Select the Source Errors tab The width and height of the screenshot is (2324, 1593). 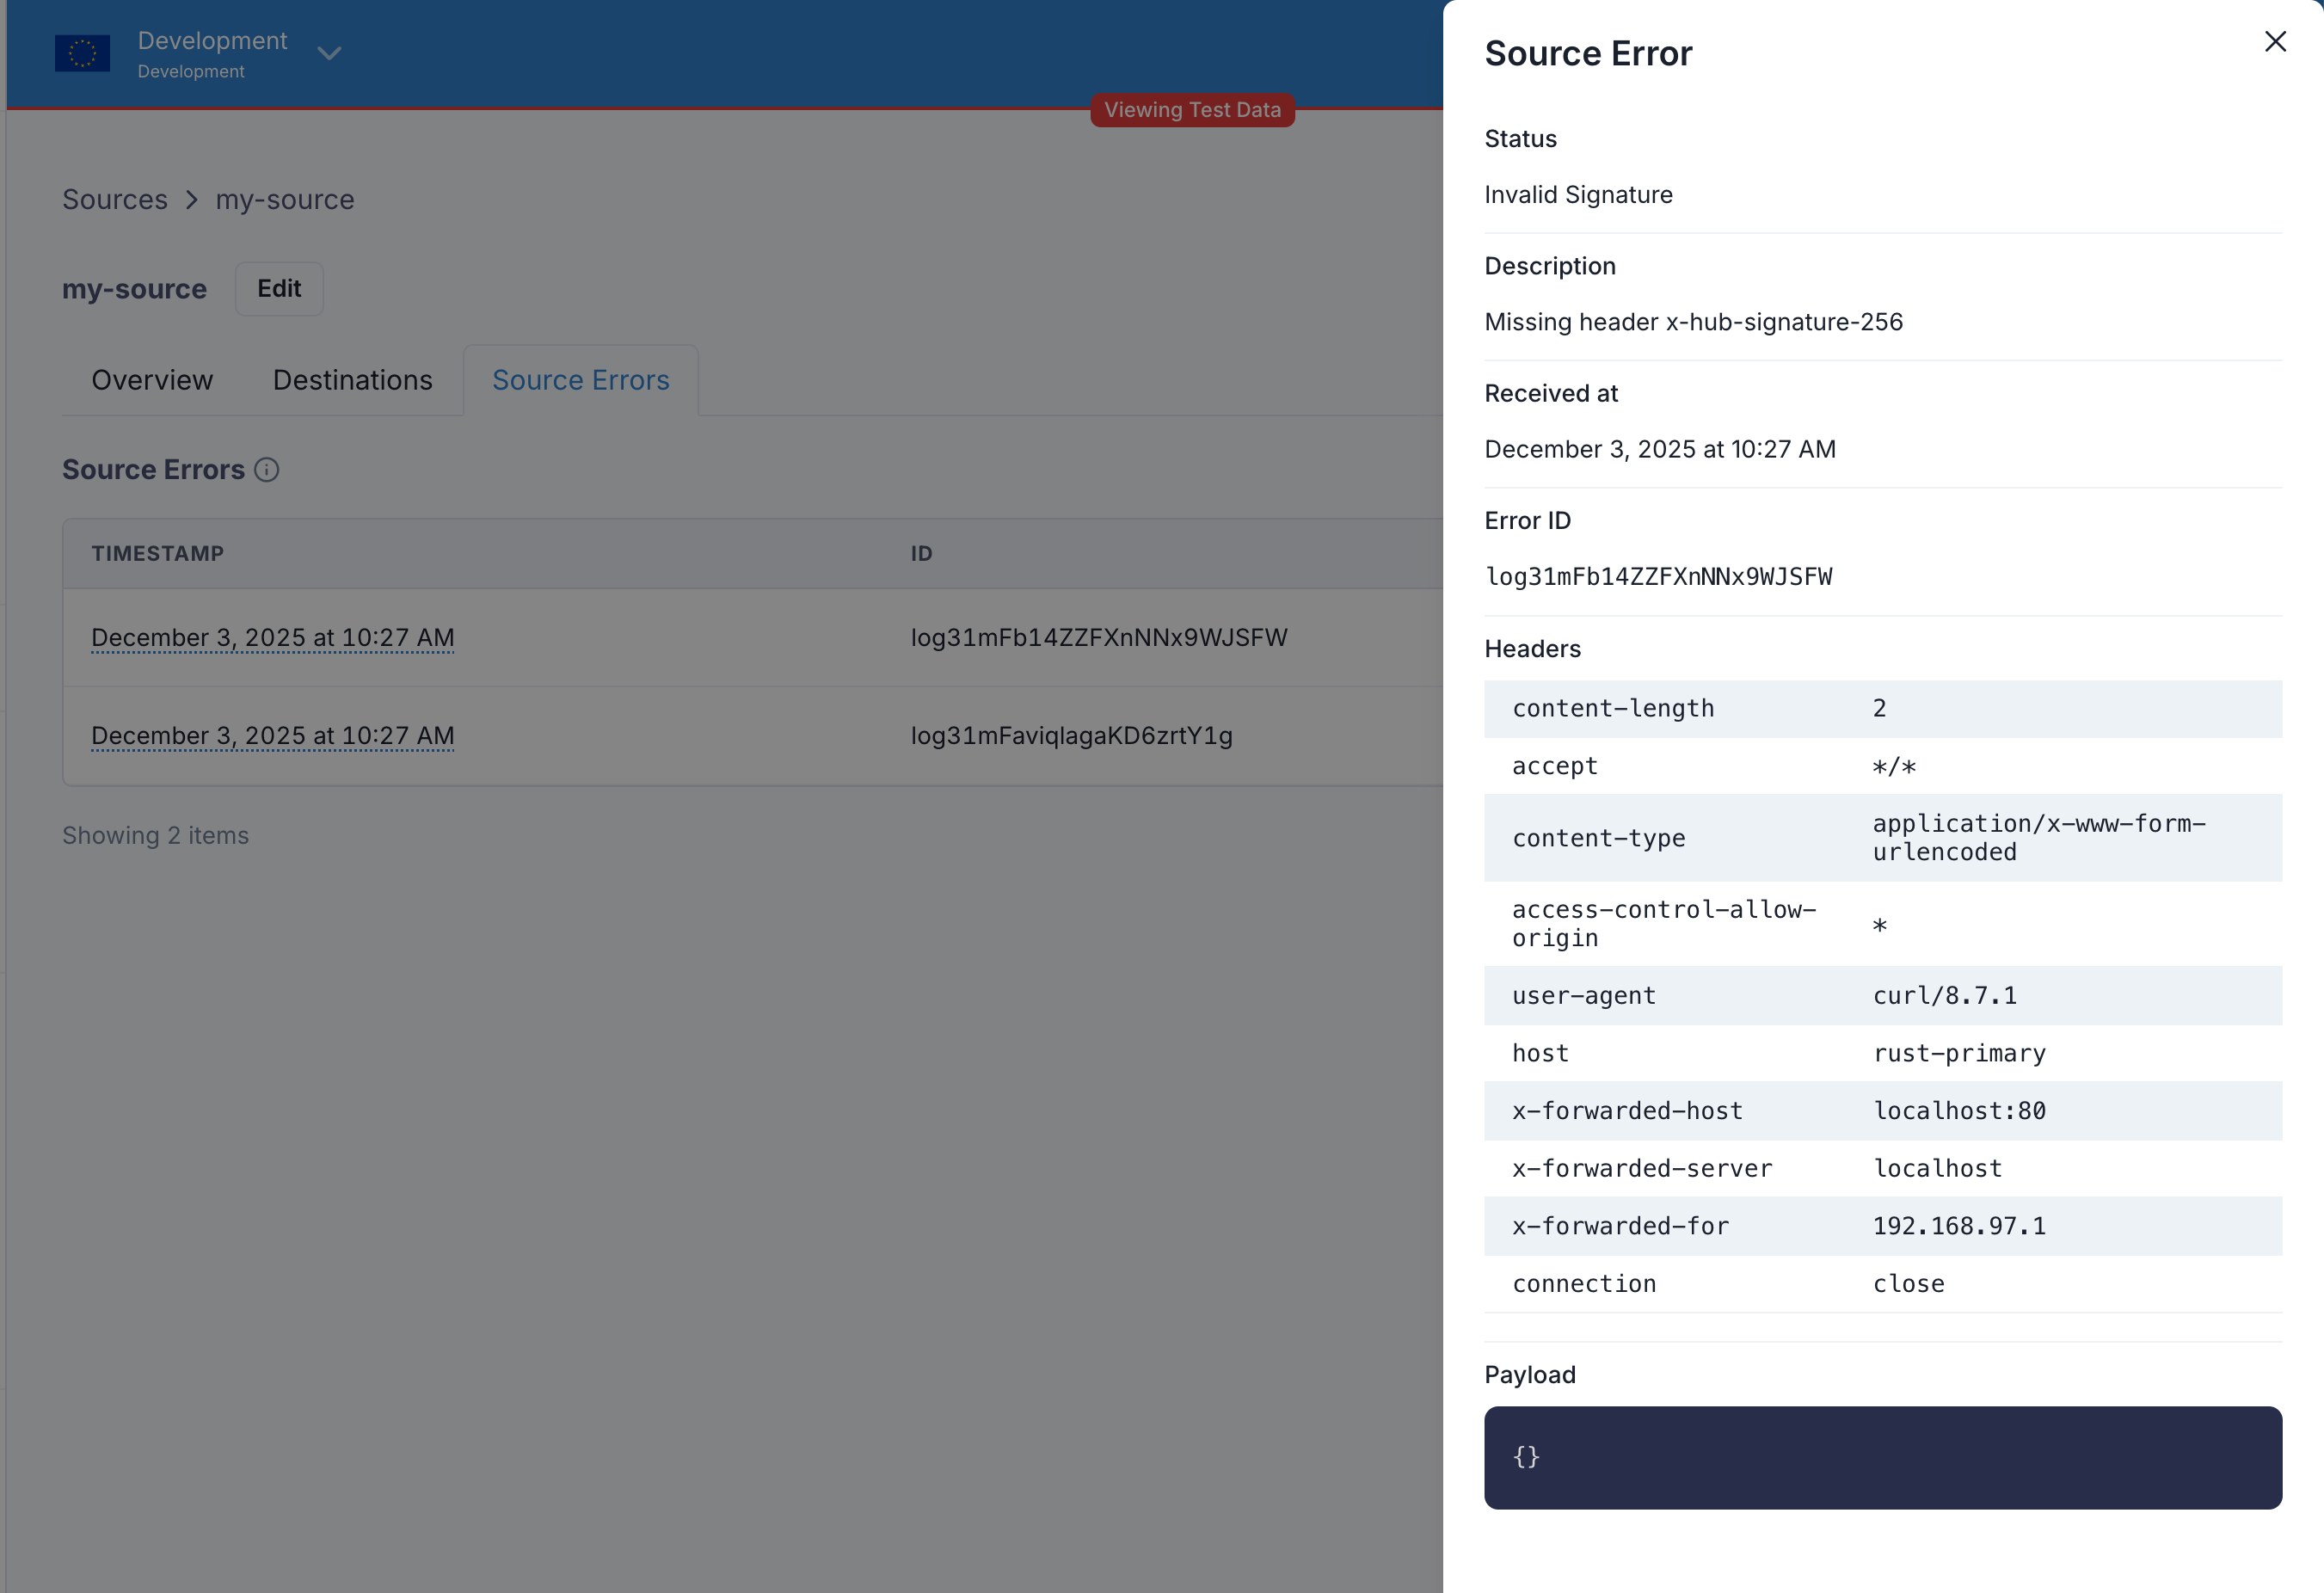580,380
